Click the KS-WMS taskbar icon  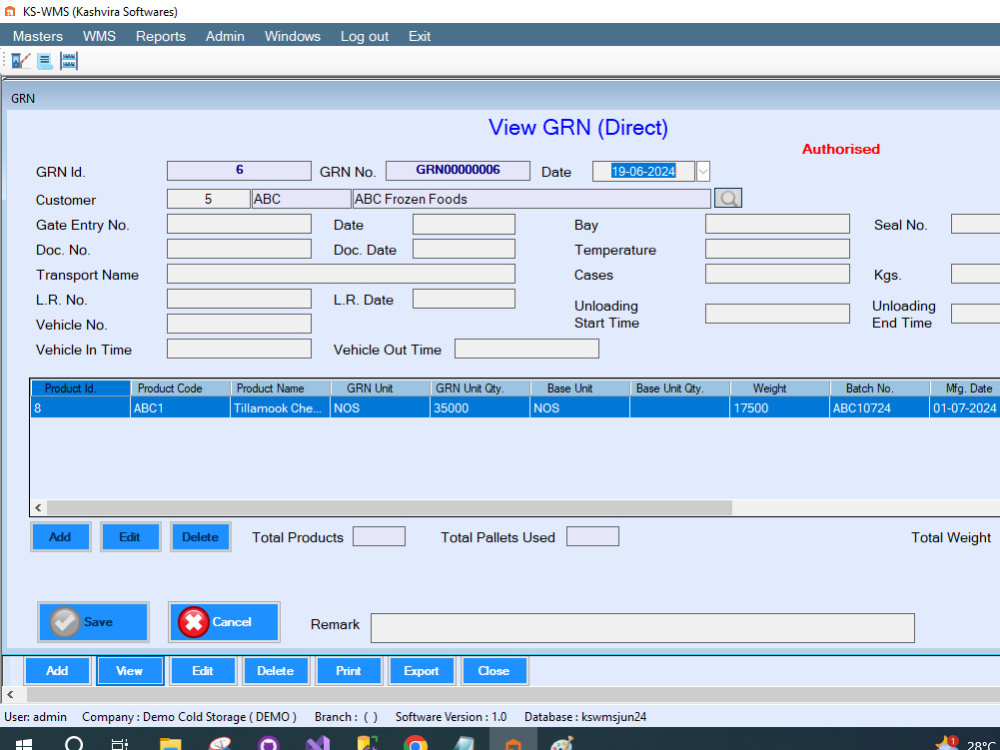[x=513, y=744]
